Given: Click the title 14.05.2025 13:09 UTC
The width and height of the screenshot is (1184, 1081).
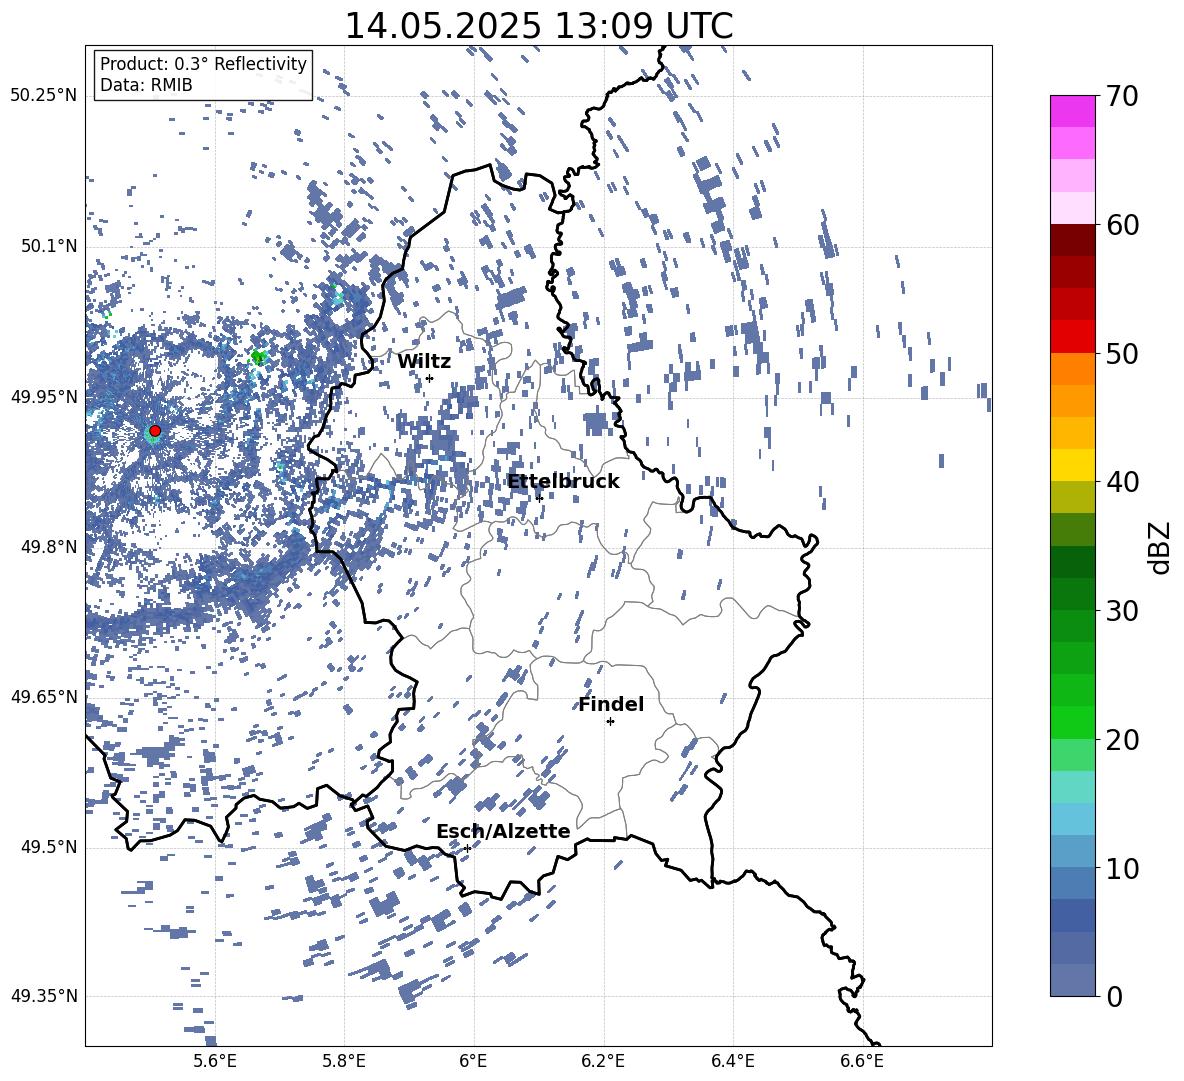Looking at the screenshot, I should pyautogui.click(x=539, y=26).
